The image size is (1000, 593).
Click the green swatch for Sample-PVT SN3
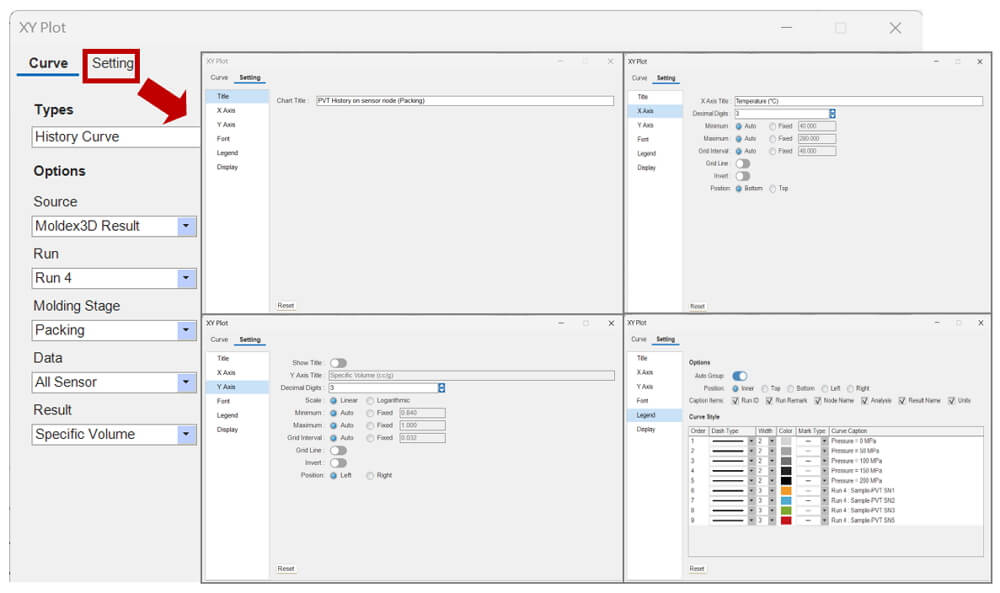pyautogui.click(x=786, y=510)
